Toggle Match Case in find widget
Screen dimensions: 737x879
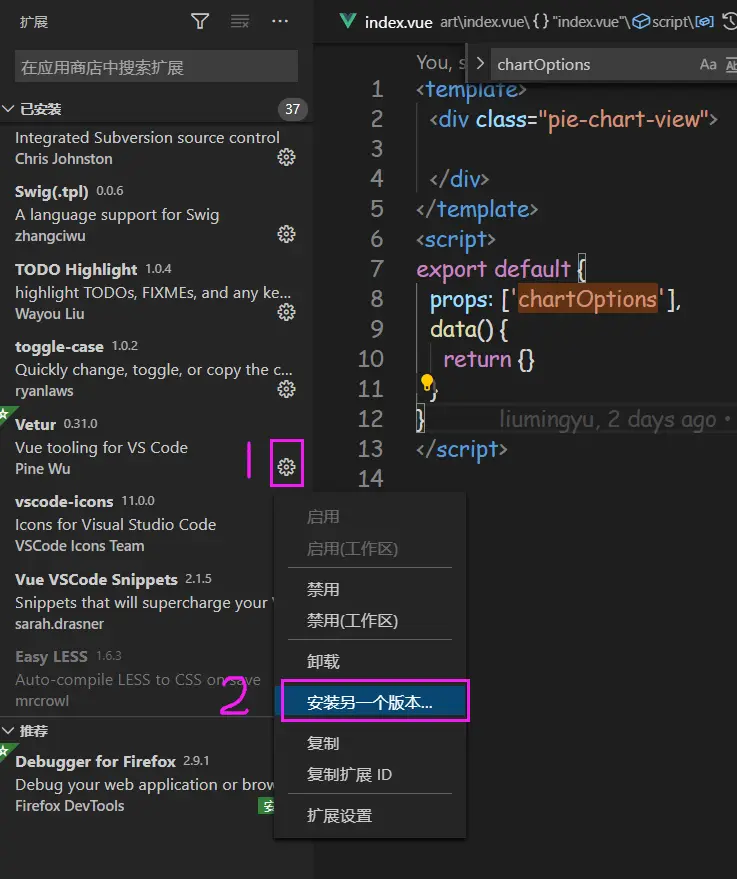pos(708,64)
